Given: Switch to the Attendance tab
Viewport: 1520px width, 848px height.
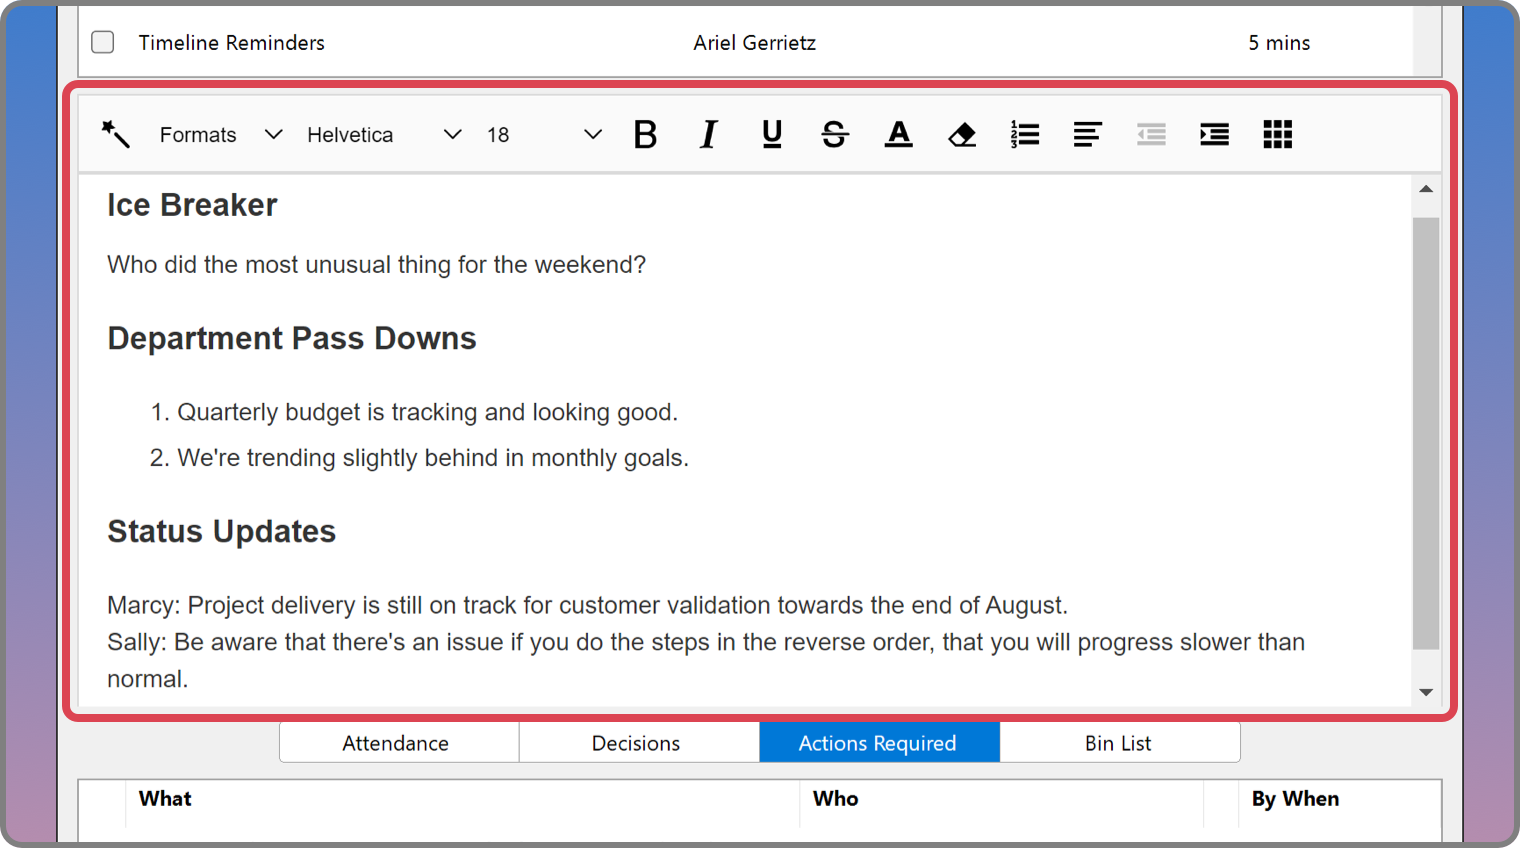Looking at the screenshot, I should [x=396, y=743].
